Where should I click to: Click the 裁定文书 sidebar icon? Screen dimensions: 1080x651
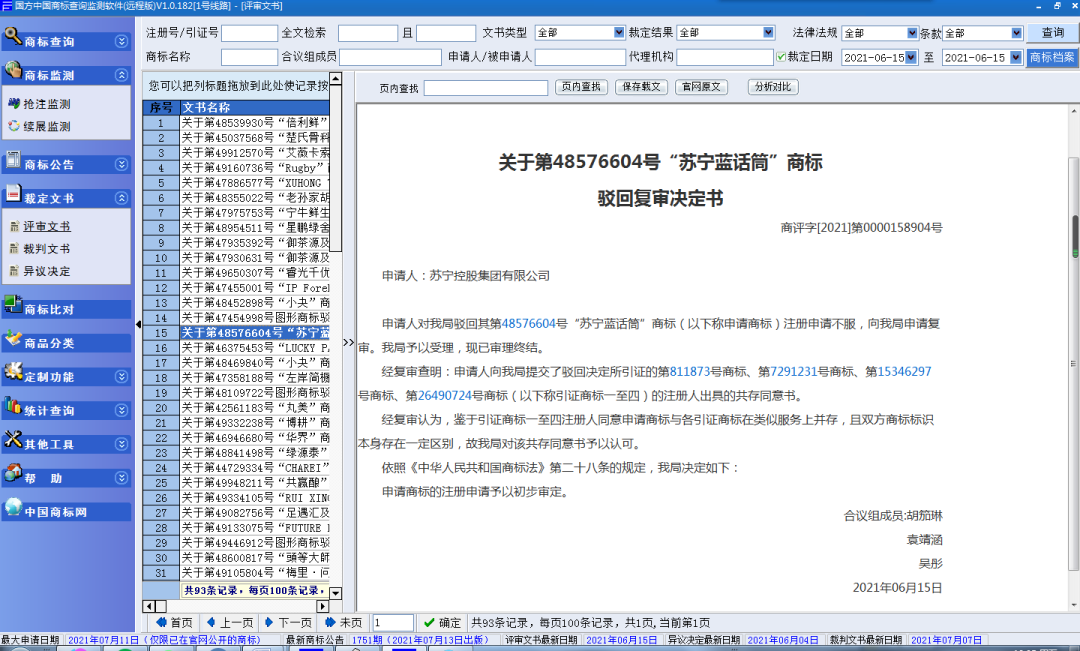coord(12,194)
